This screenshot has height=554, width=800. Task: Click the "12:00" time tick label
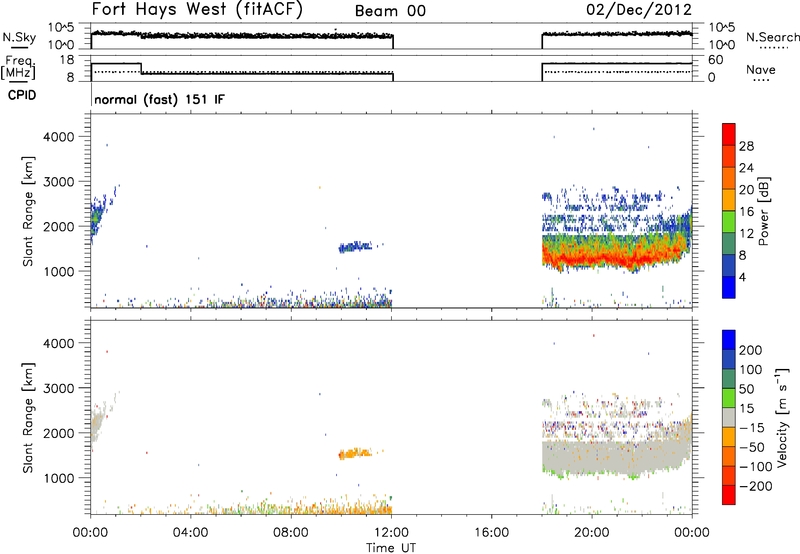click(391, 533)
